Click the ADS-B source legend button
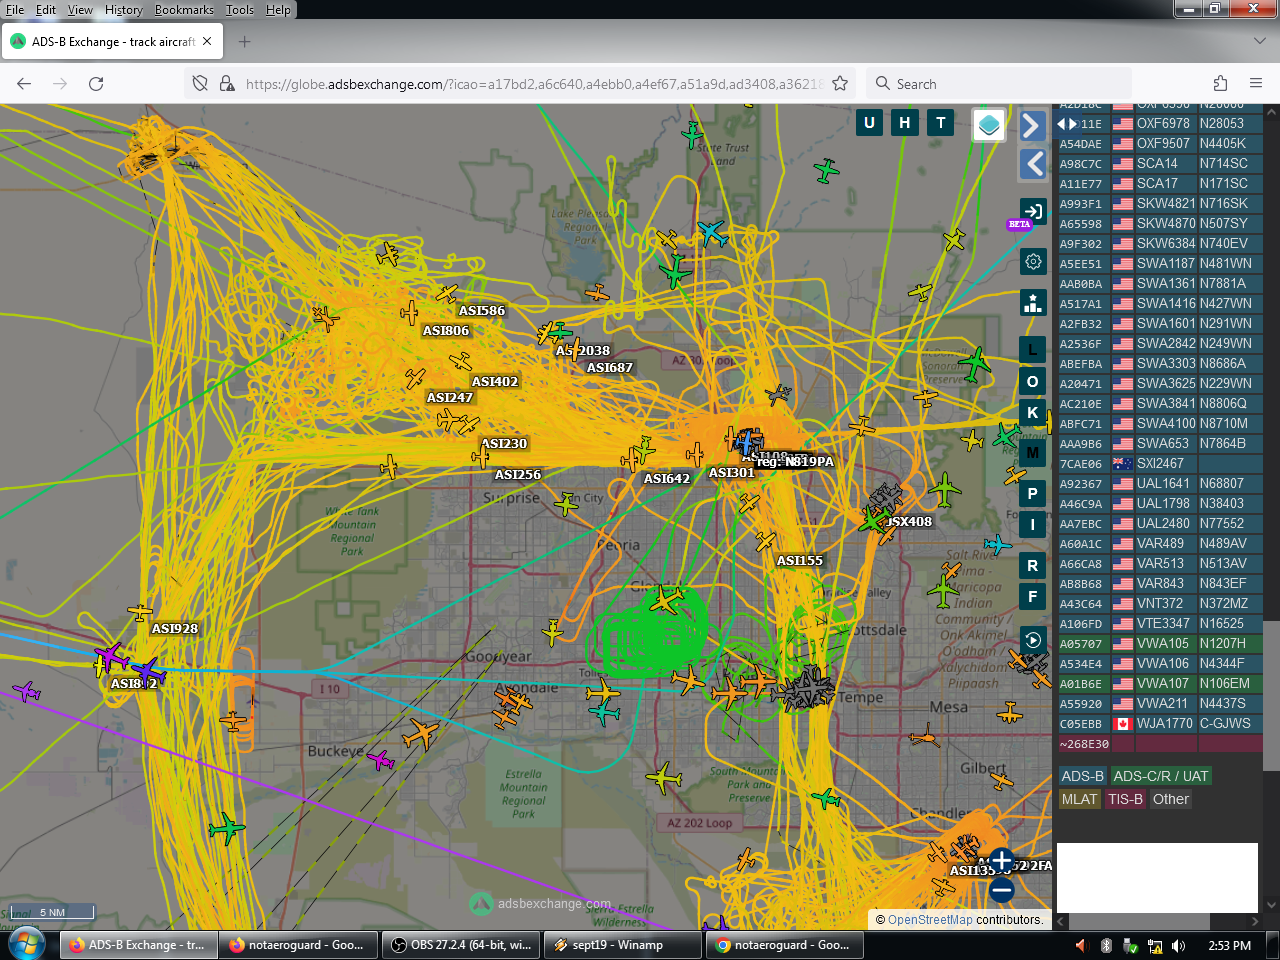This screenshot has height=960, width=1280. pyautogui.click(x=1082, y=776)
